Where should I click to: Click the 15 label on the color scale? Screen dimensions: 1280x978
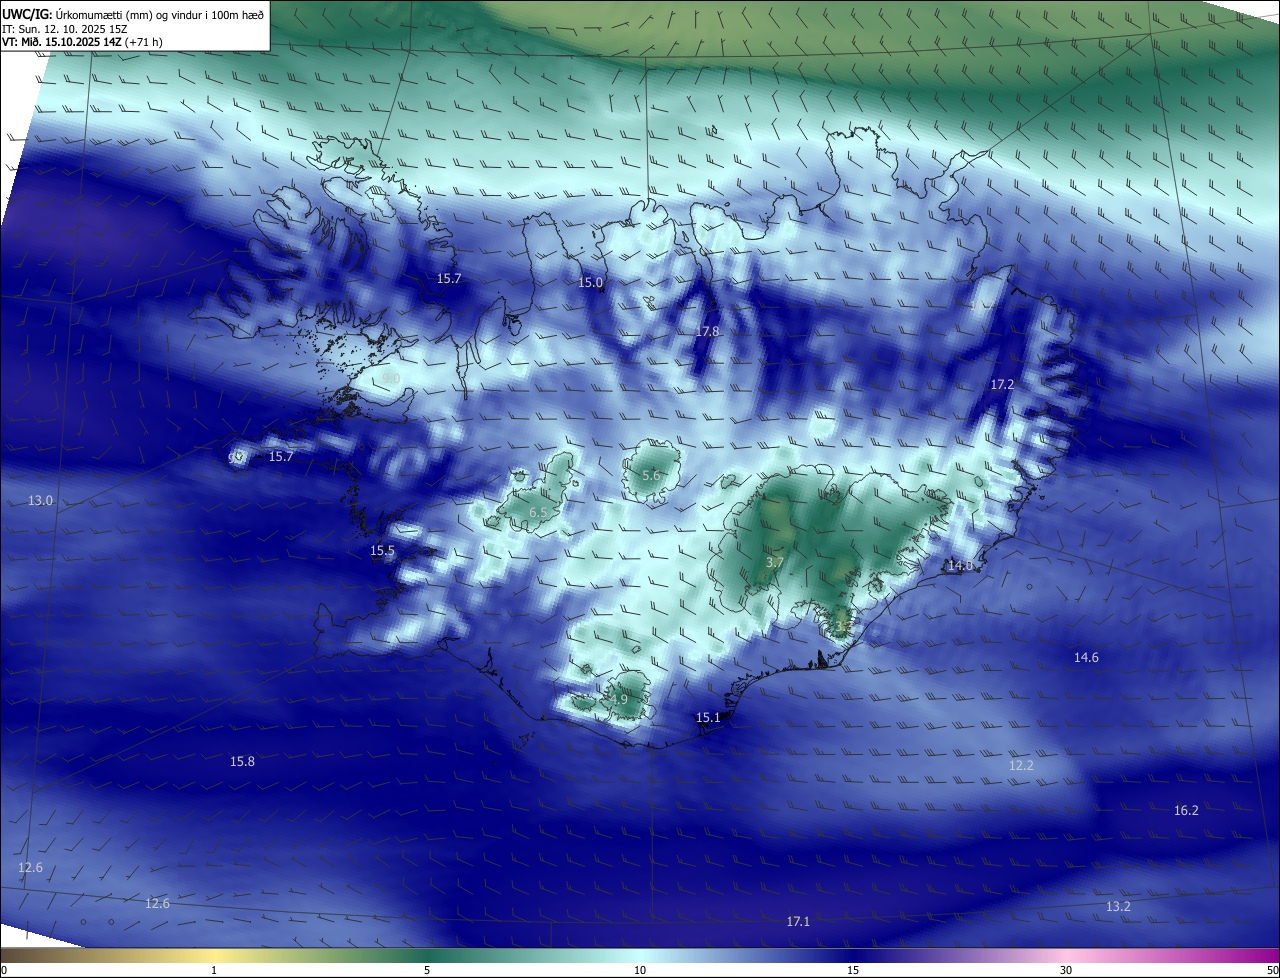point(853,970)
